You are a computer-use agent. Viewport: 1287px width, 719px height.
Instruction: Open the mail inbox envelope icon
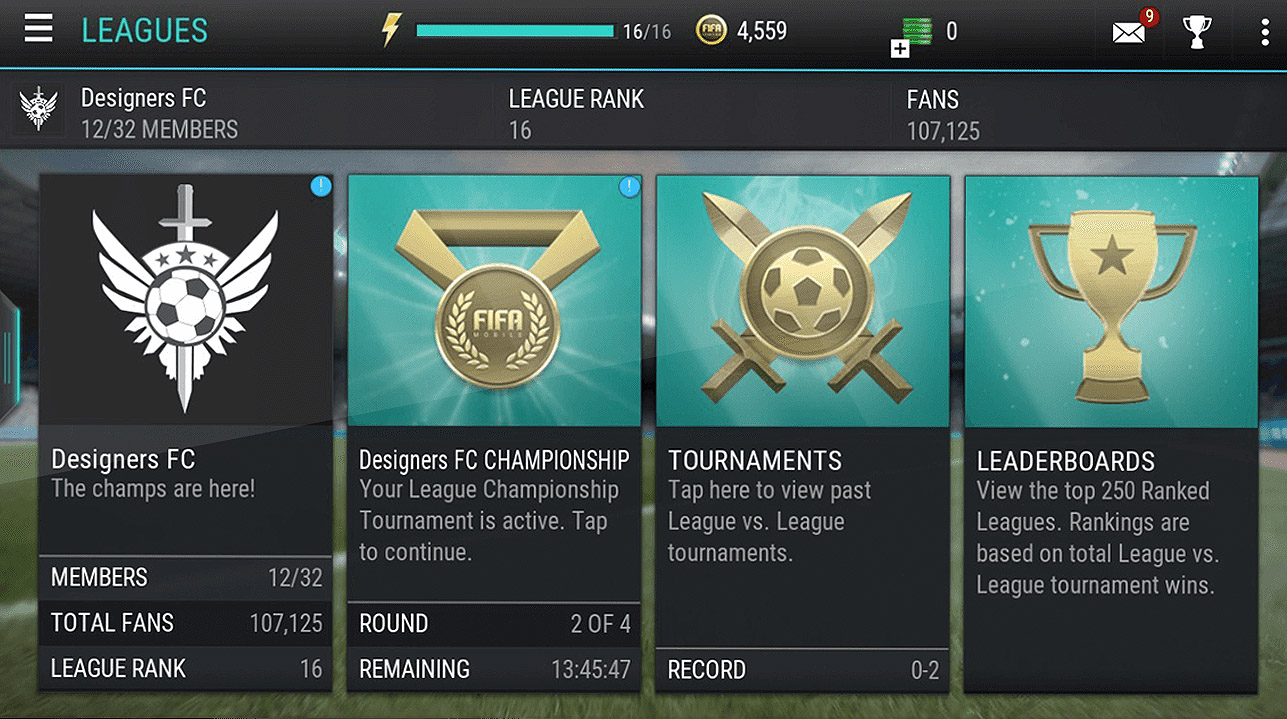pos(1129,33)
